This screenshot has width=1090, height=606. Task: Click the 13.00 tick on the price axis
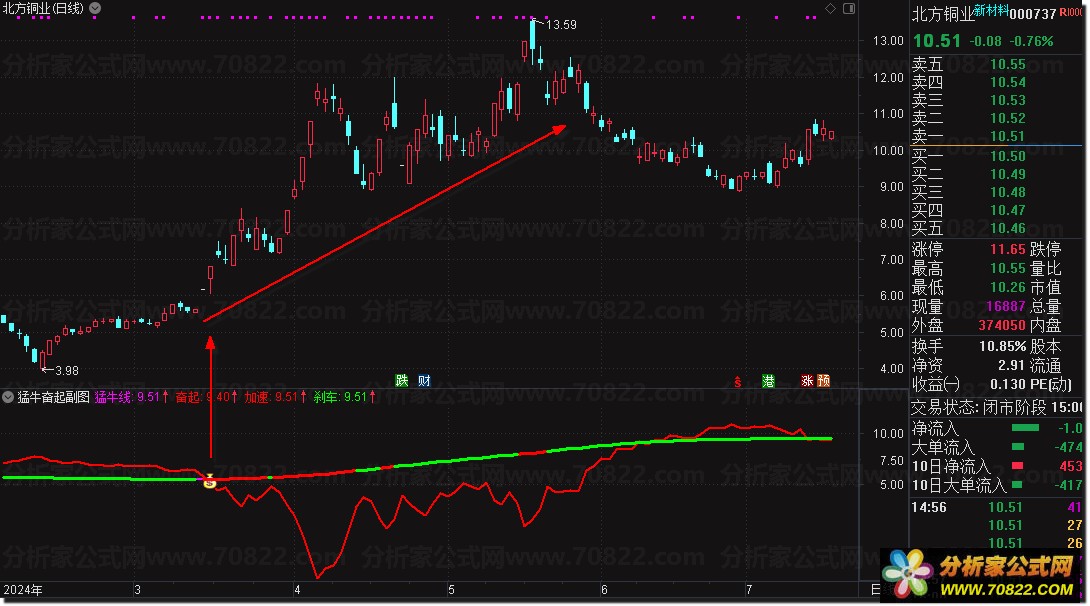tap(888, 41)
